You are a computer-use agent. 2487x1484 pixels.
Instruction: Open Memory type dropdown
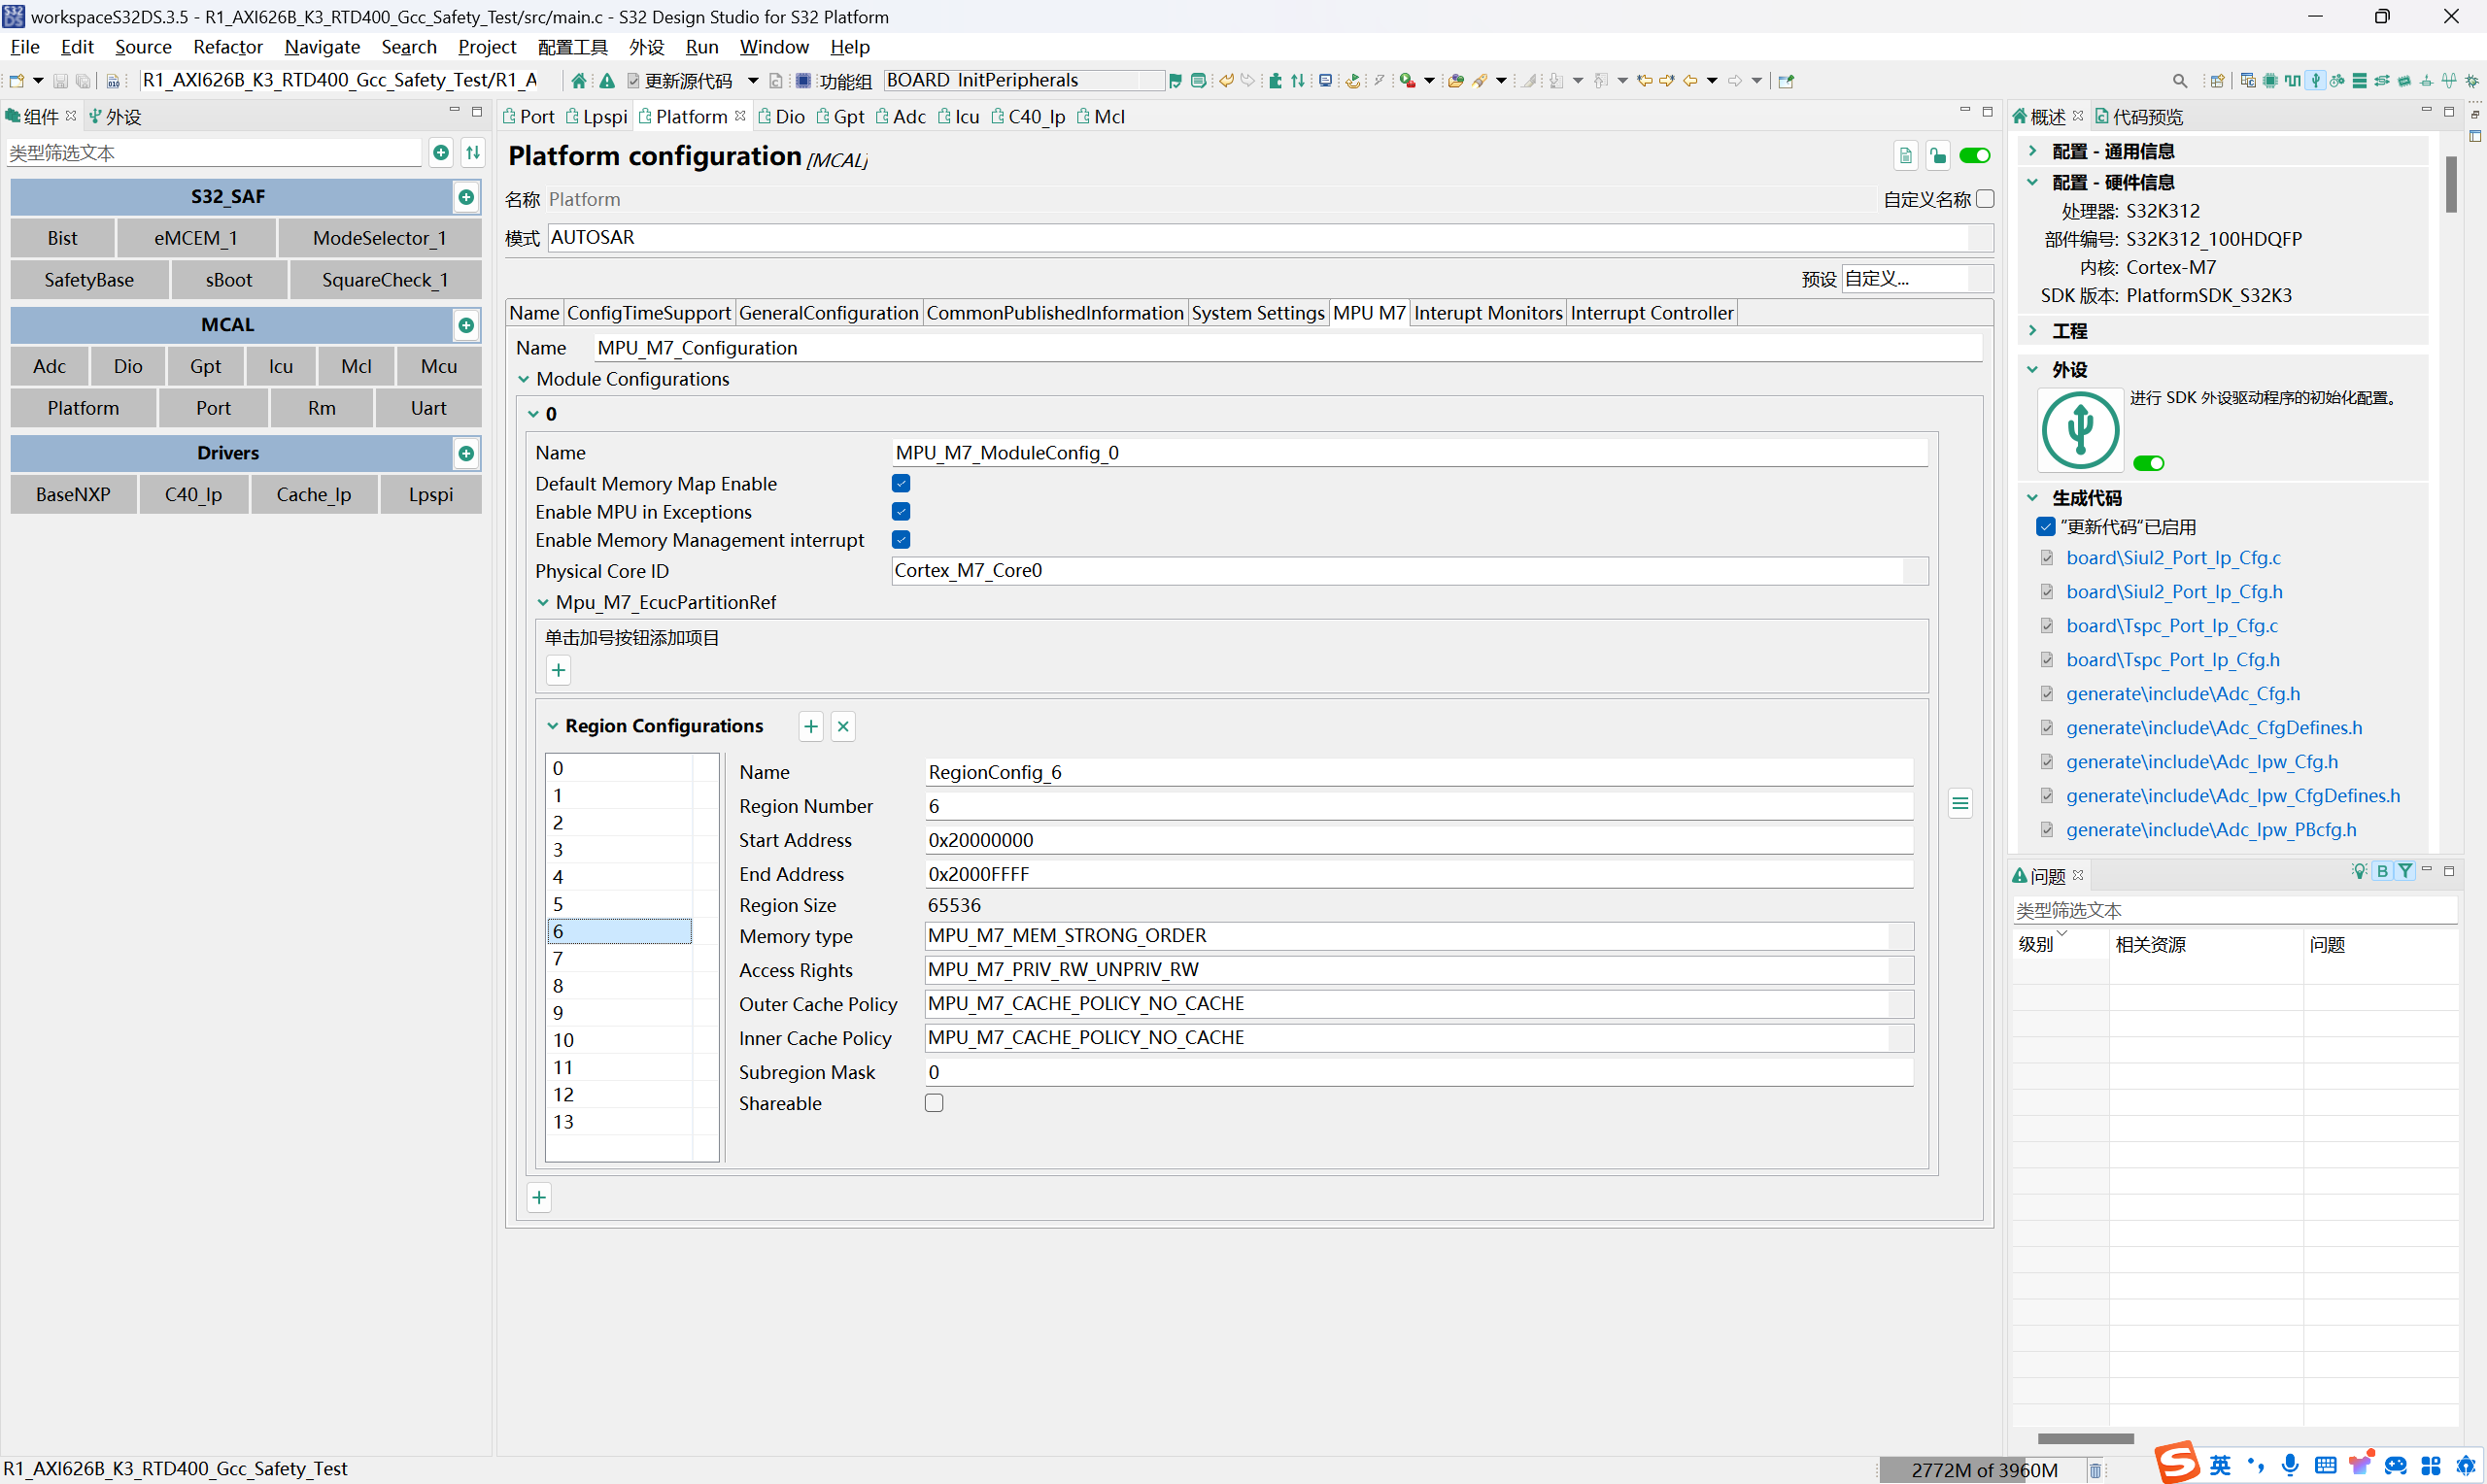(x=1900, y=936)
